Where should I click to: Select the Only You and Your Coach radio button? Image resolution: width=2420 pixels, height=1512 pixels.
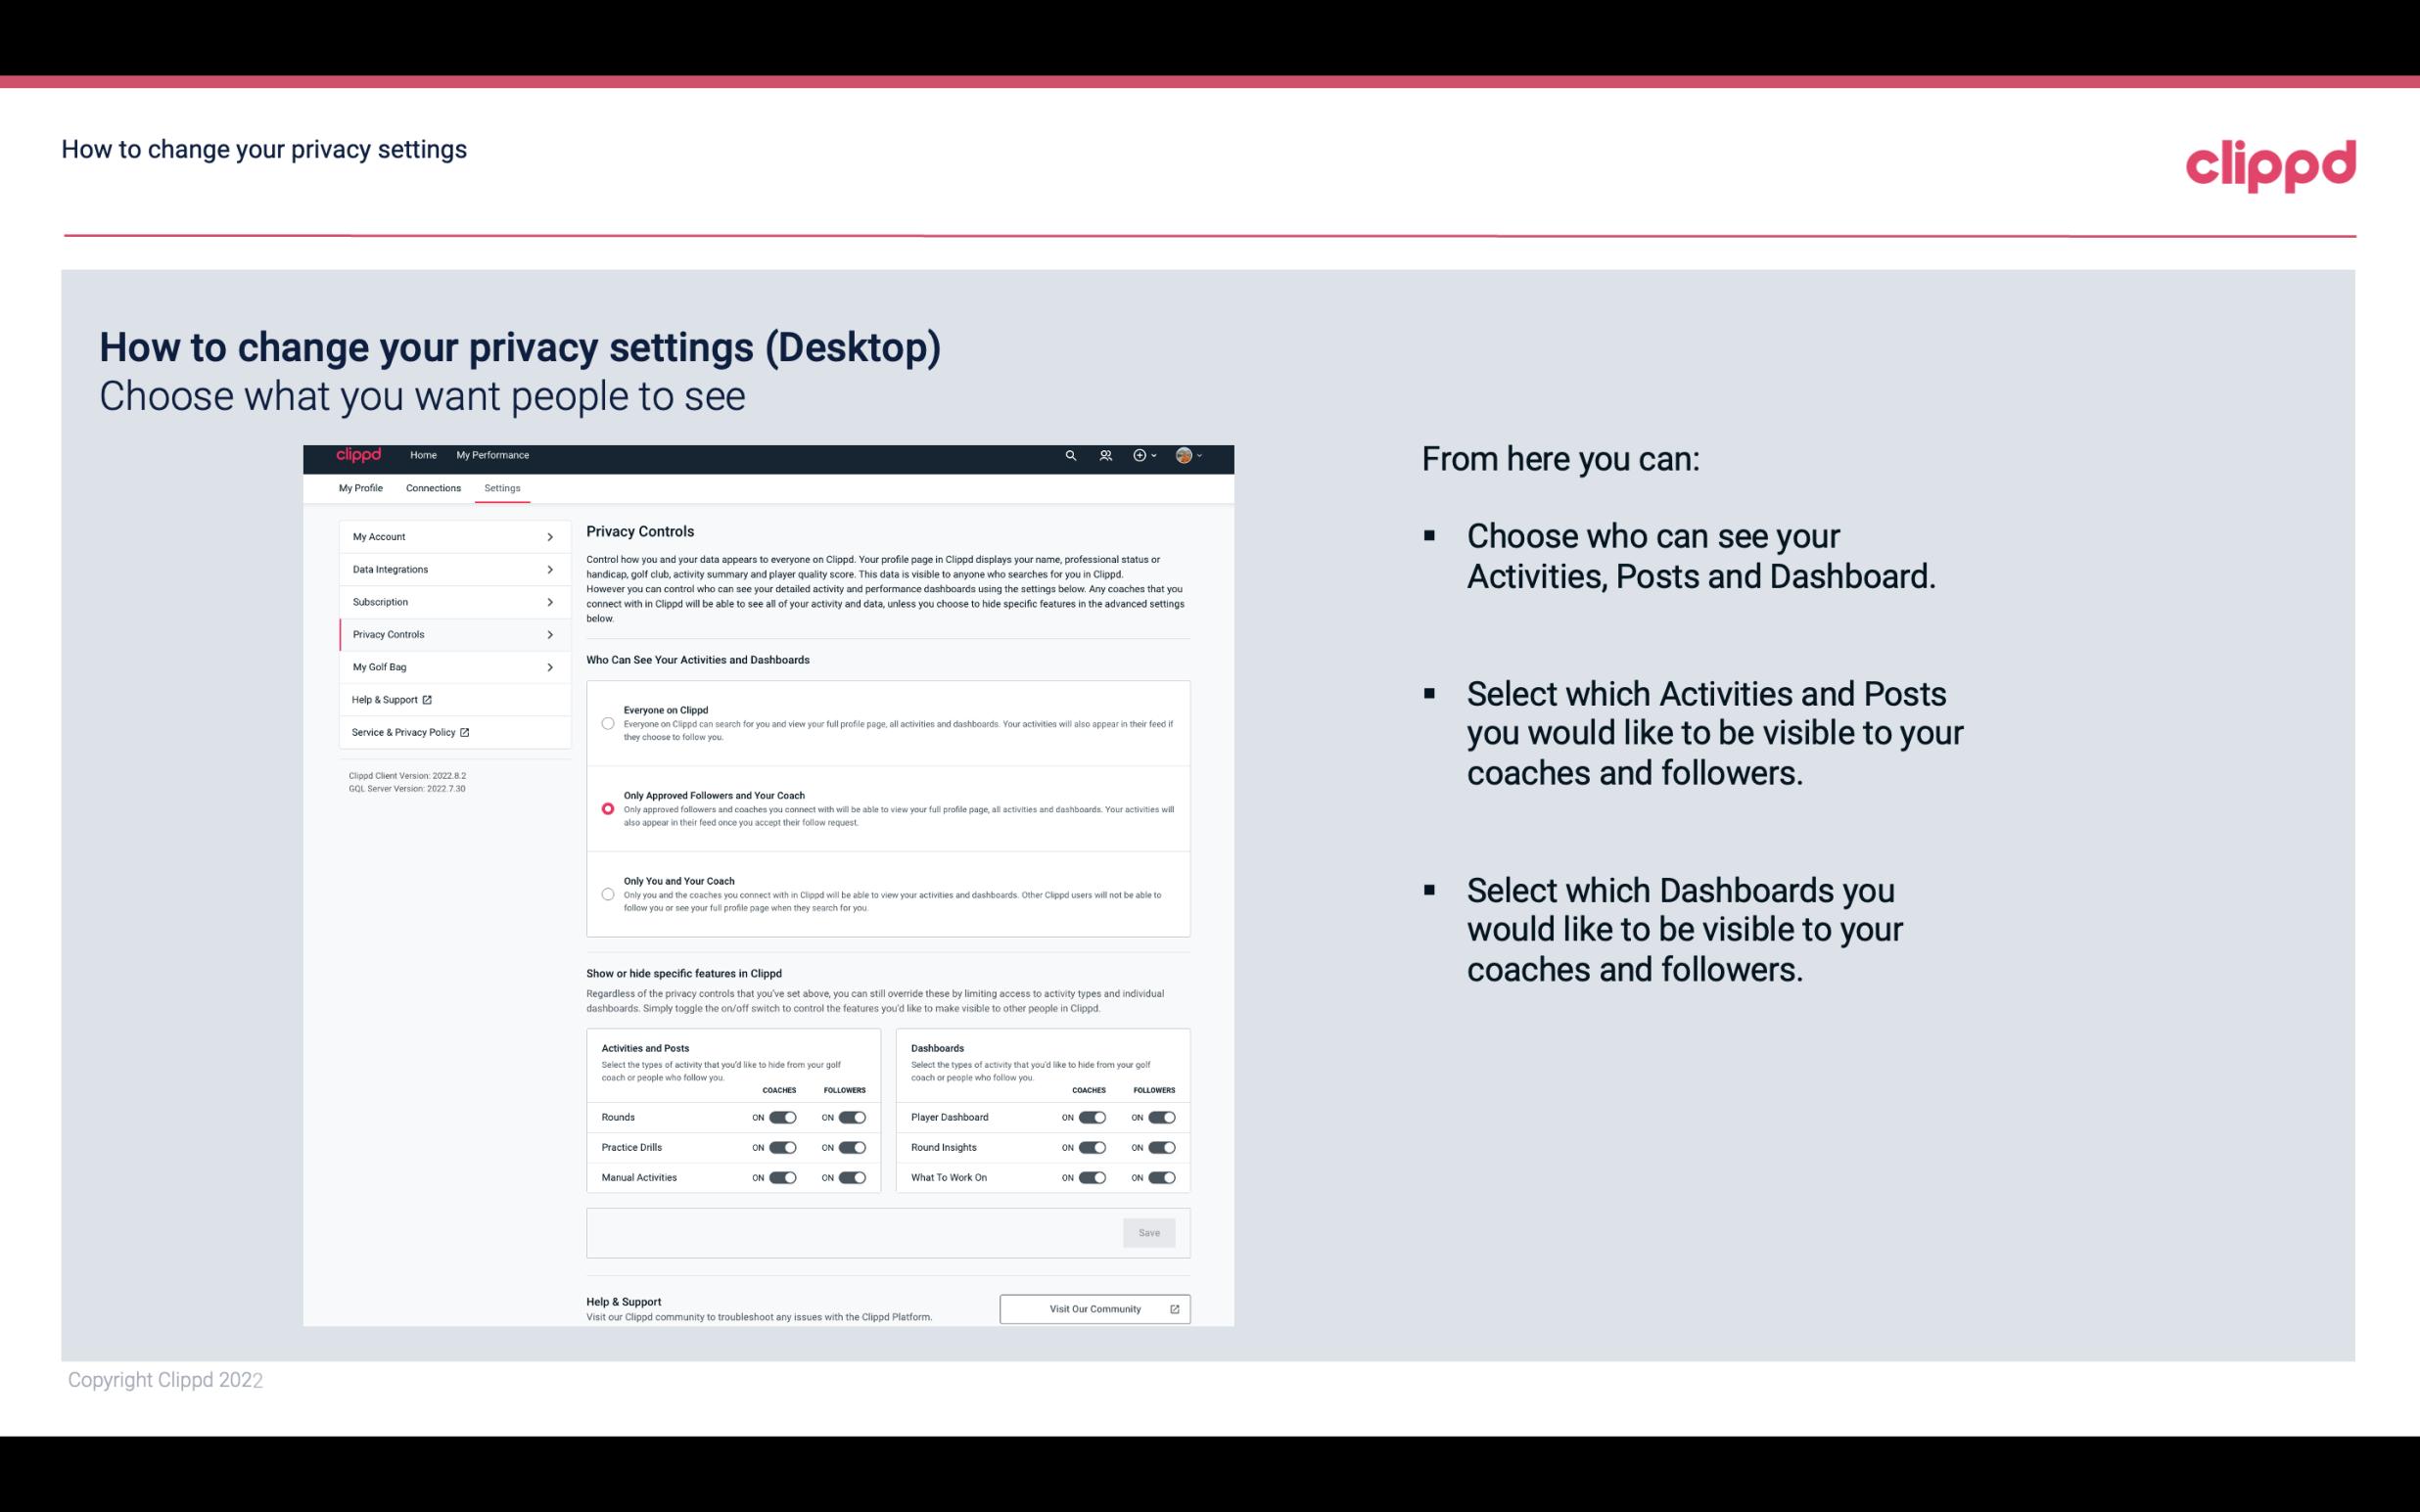[606, 892]
